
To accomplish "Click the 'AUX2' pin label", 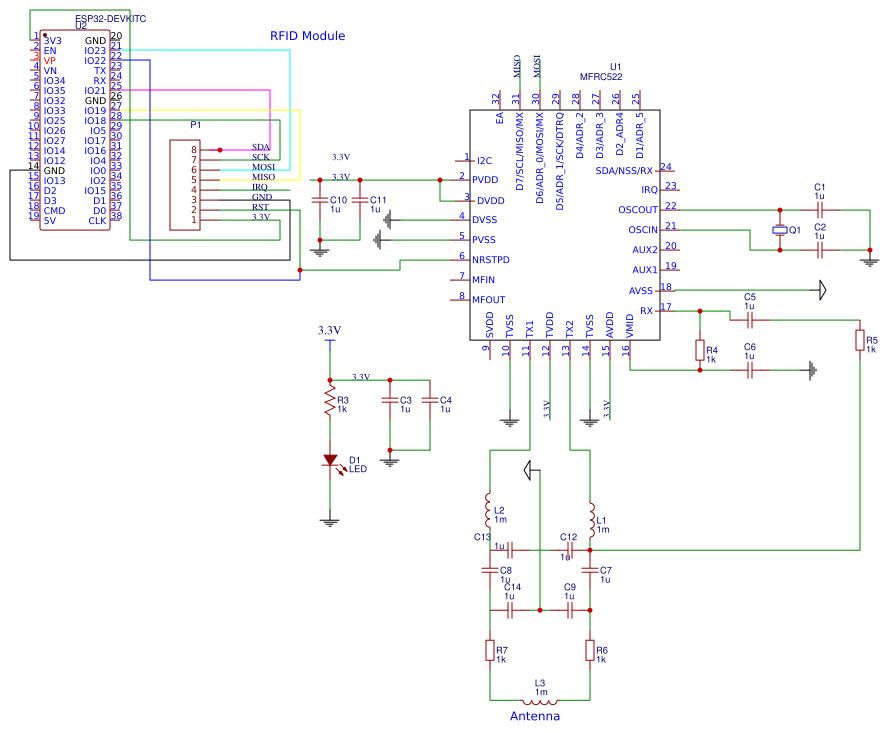I will pyautogui.click(x=645, y=250).
